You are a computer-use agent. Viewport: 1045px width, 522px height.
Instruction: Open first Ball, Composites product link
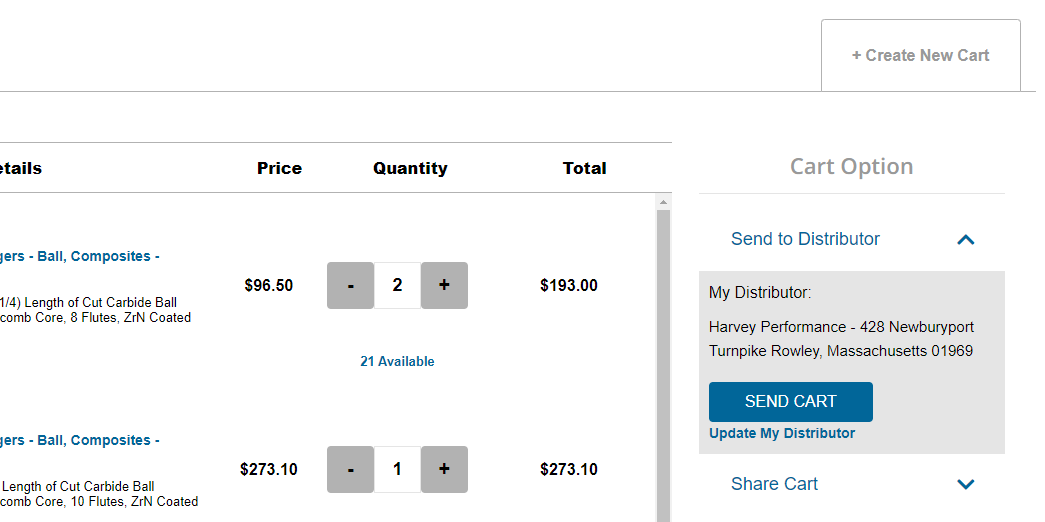pos(80,256)
